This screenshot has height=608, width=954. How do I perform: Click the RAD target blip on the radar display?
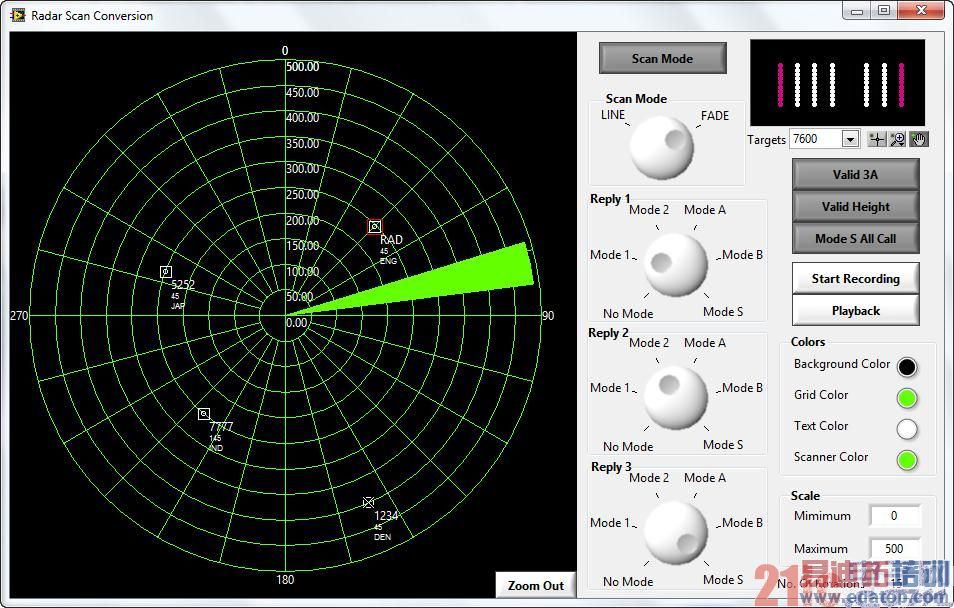pyautogui.click(x=375, y=226)
